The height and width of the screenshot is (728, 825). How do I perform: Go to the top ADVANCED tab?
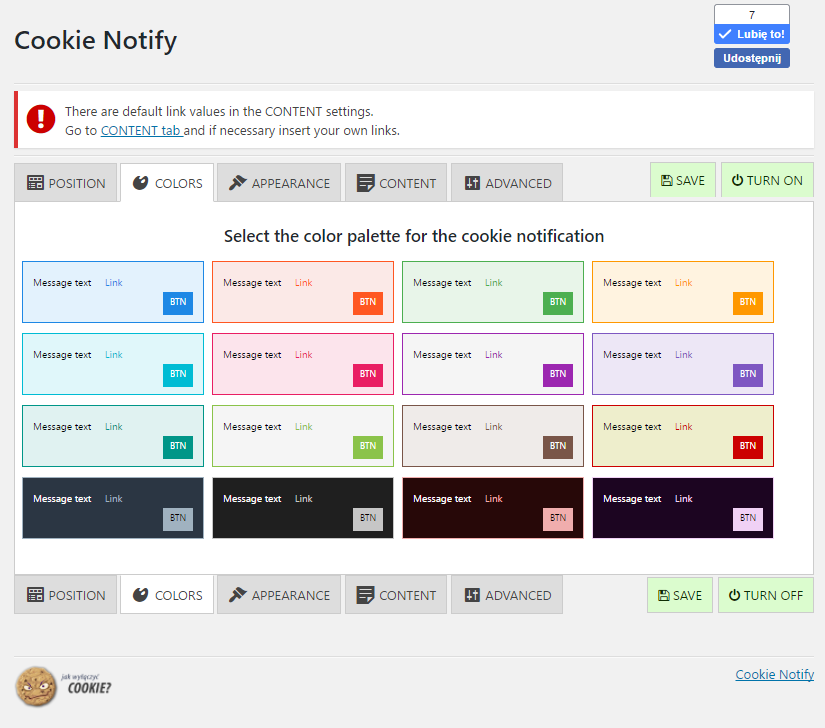[507, 183]
